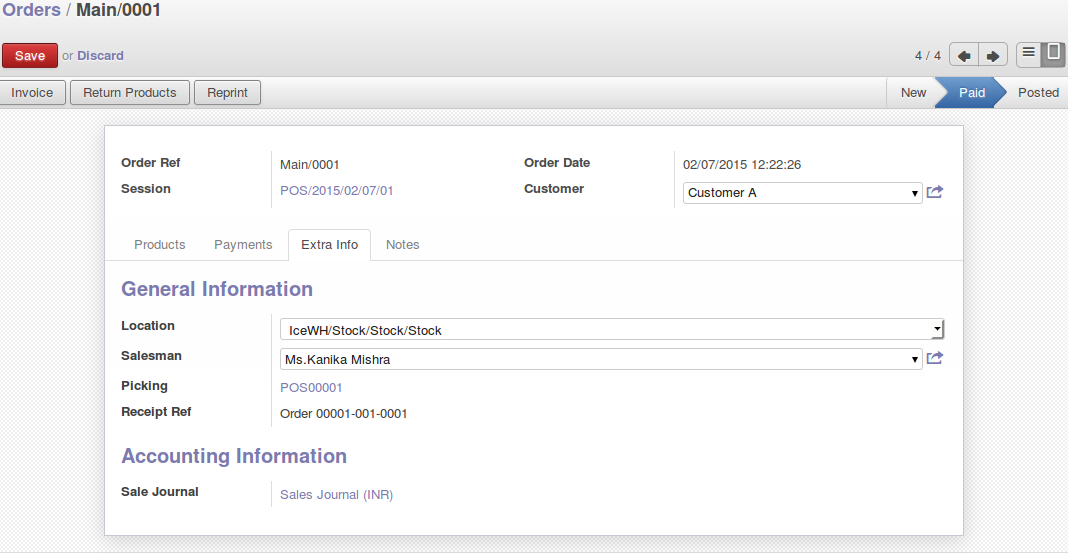Open Sales Journal (INR) link
This screenshot has height=554, width=1068.
336,495
